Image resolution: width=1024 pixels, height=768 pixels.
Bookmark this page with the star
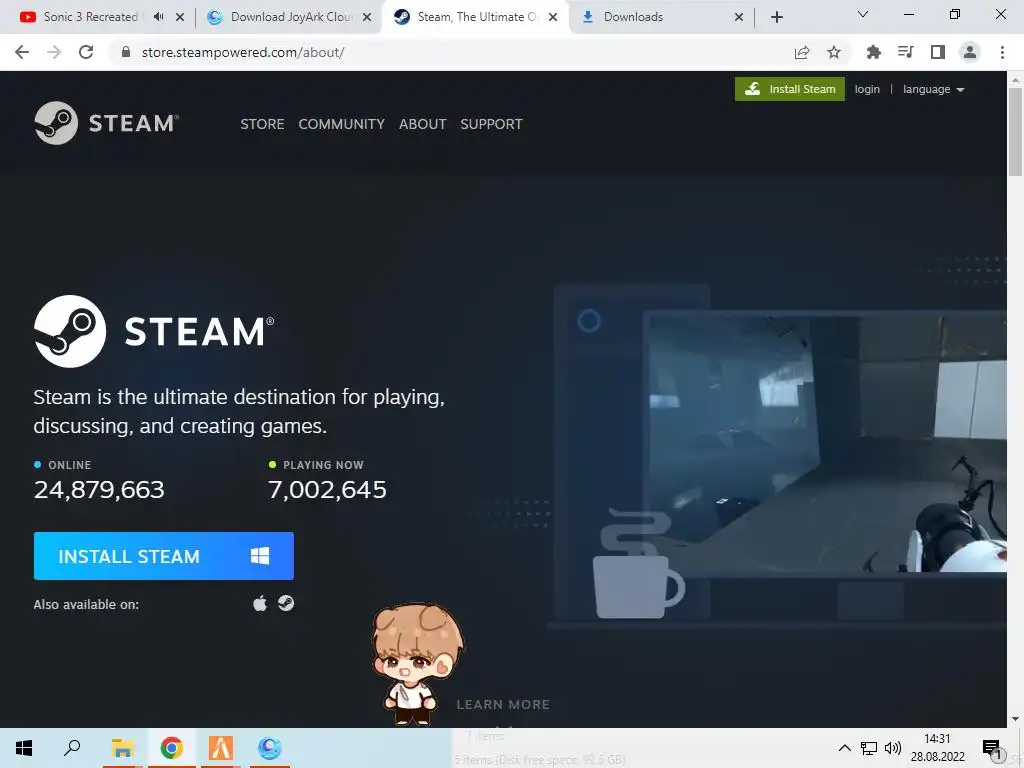tap(834, 52)
